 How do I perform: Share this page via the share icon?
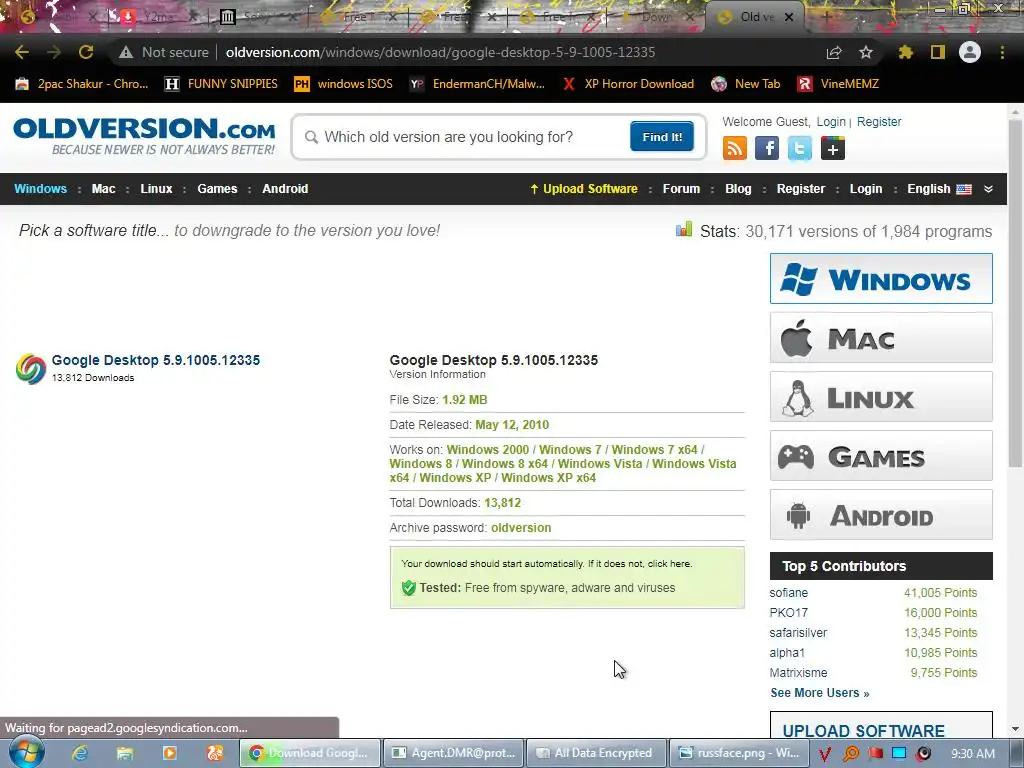coord(834,52)
